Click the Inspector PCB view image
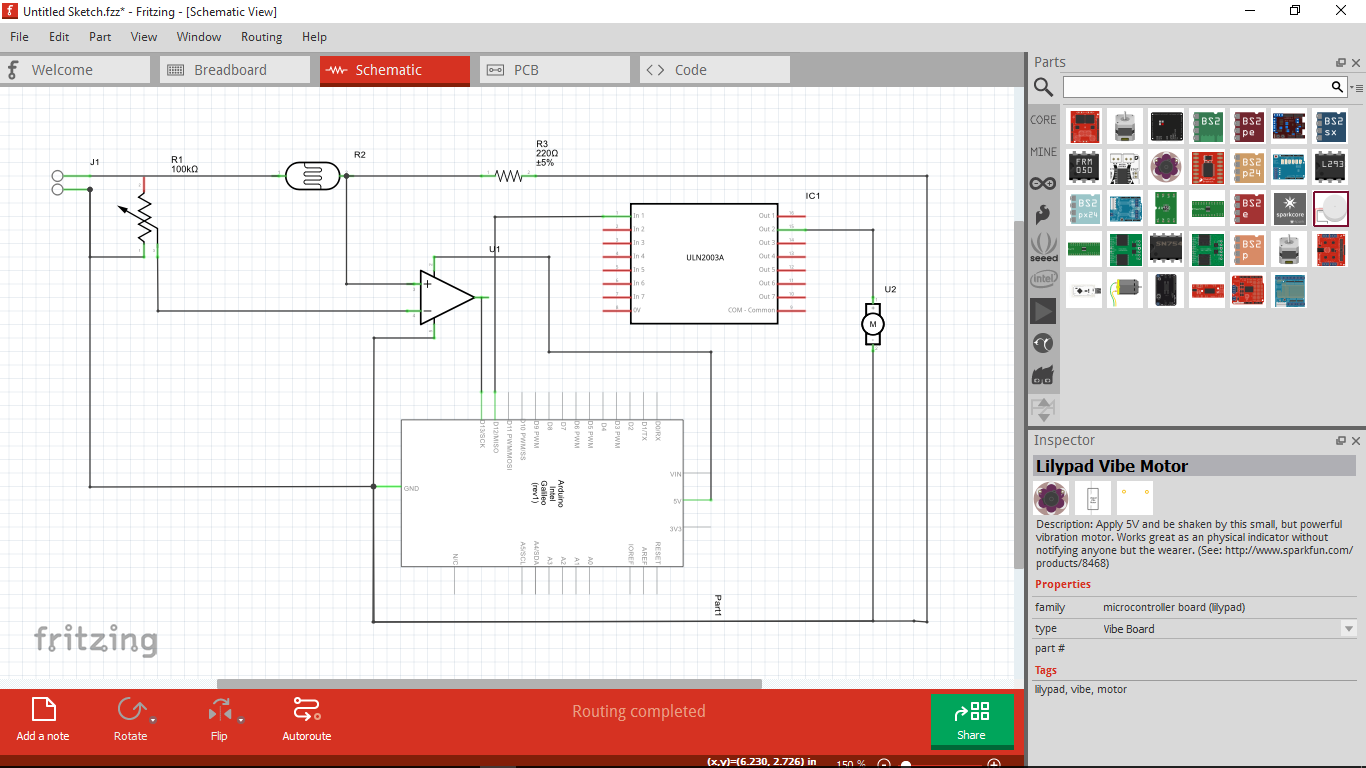This screenshot has width=1366, height=768. coord(1135,498)
